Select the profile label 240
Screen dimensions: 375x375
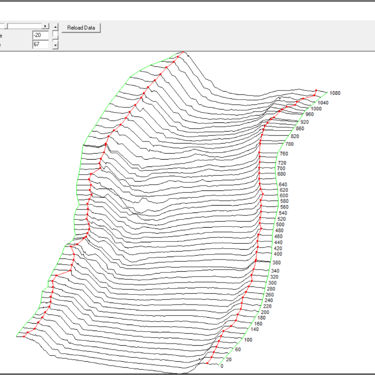tap(268, 301)
